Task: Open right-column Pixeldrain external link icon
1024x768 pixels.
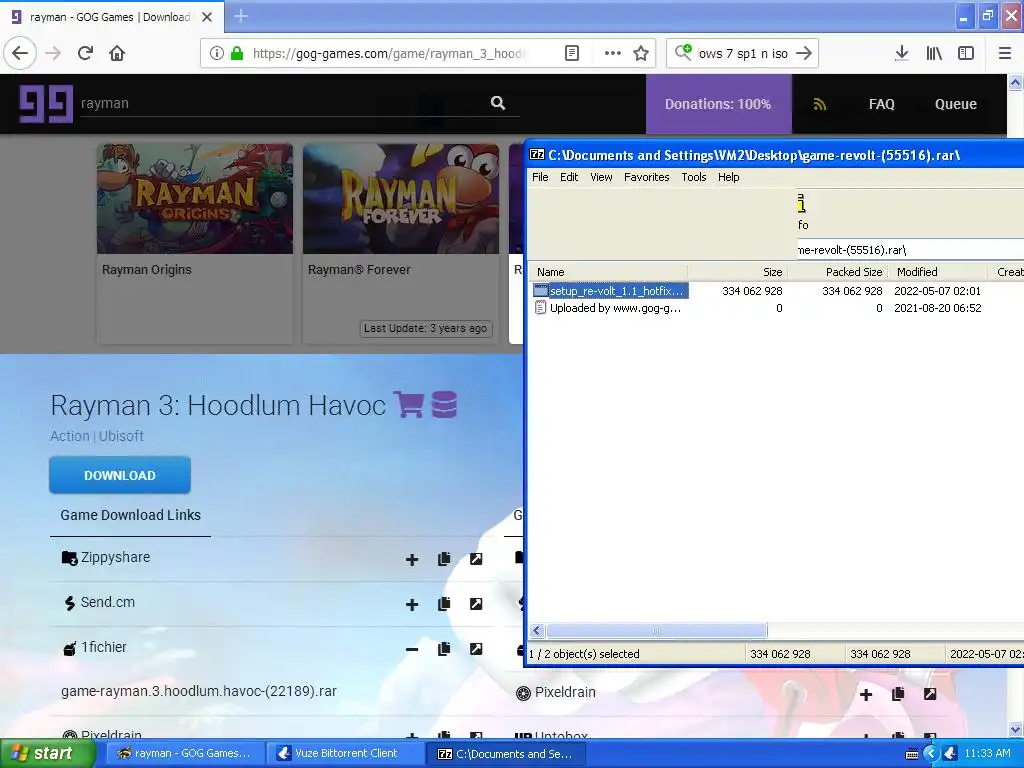Action: coord(930,694)
